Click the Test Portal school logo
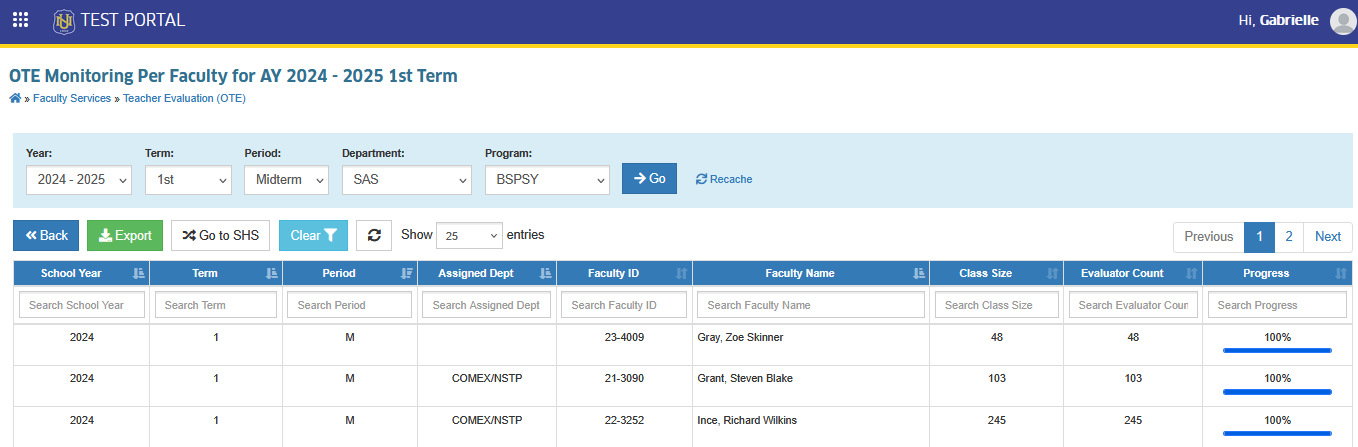1358x447 pixels. tap(64, 20)
